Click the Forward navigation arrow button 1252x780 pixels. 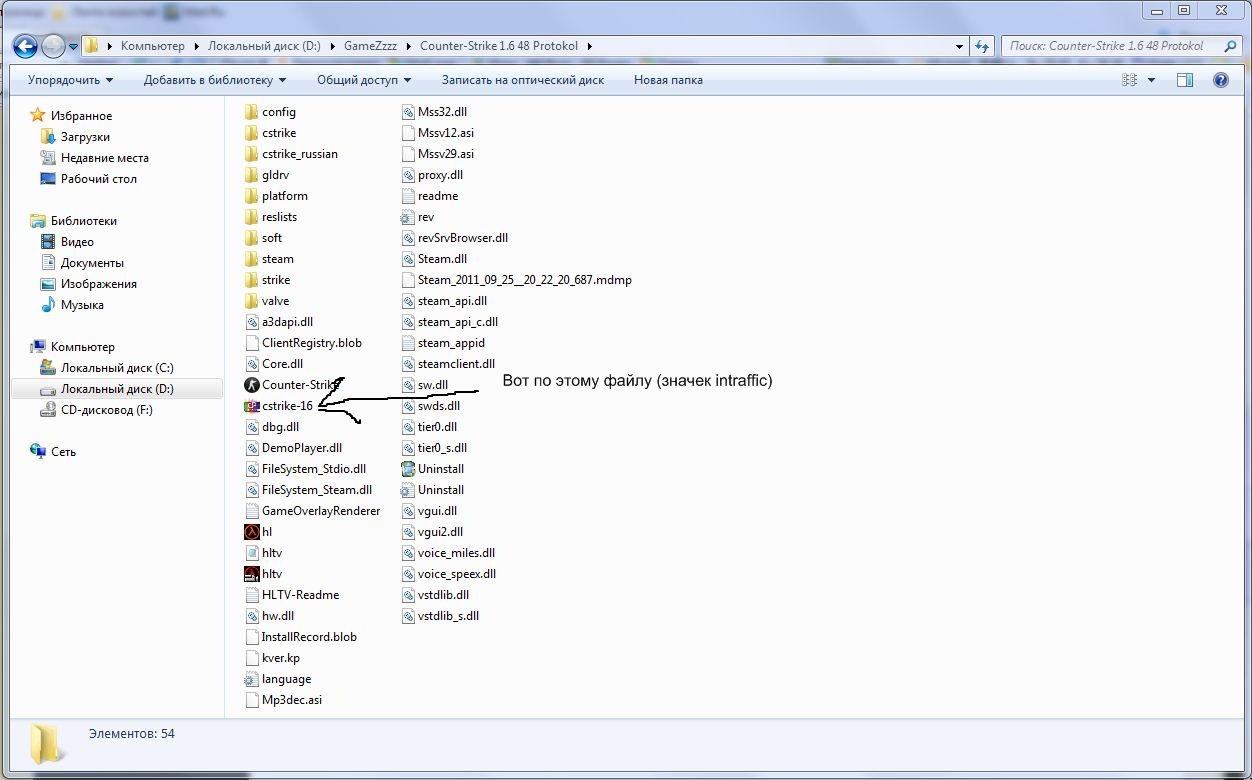coord(53,46)
